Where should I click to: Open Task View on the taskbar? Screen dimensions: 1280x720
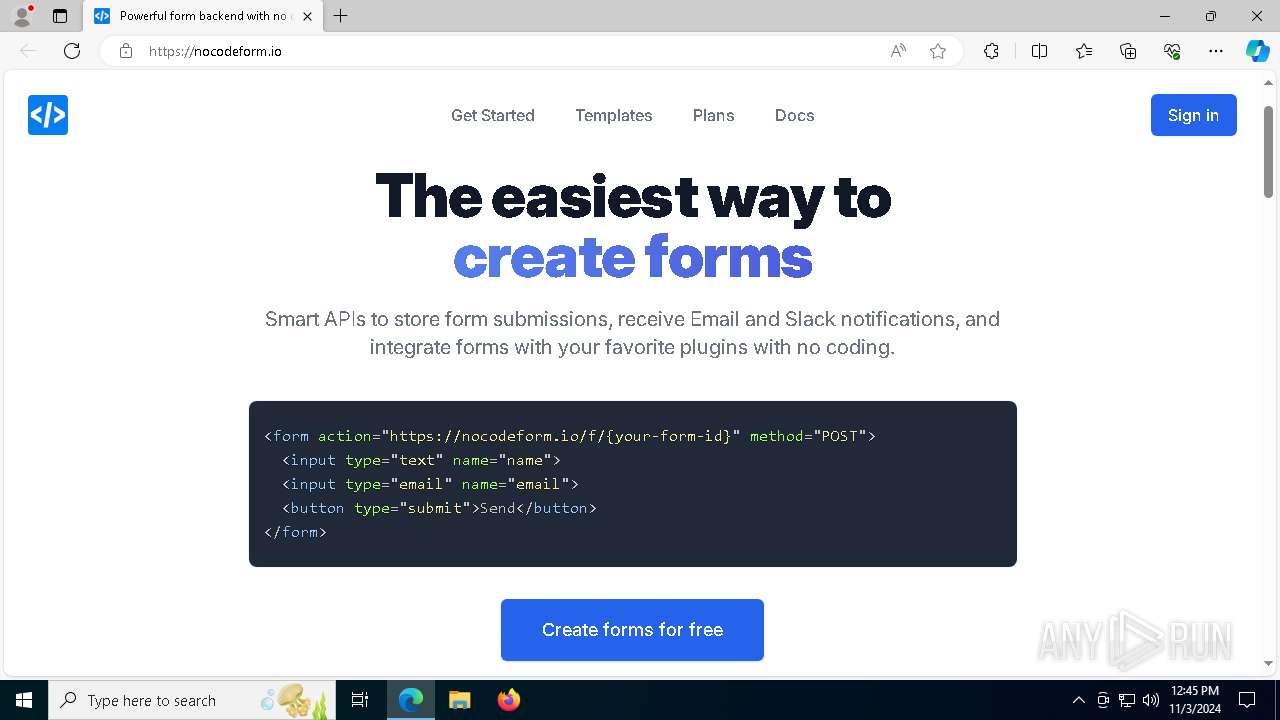[x=360, y=700]
